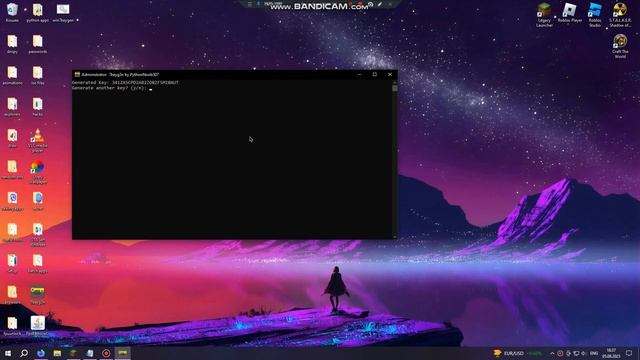
Task: Open taskbar search magnifier
Action: pos(24,353)
